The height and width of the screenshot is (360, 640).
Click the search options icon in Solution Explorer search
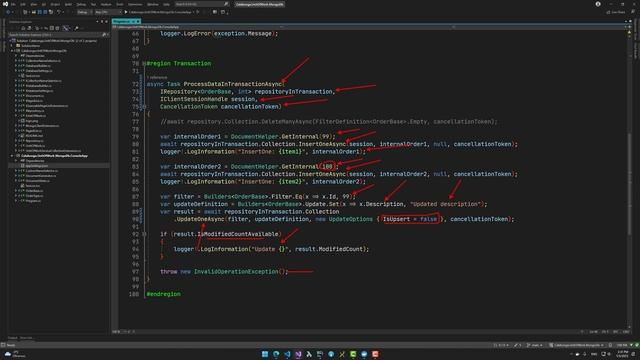tap(105, 35)
